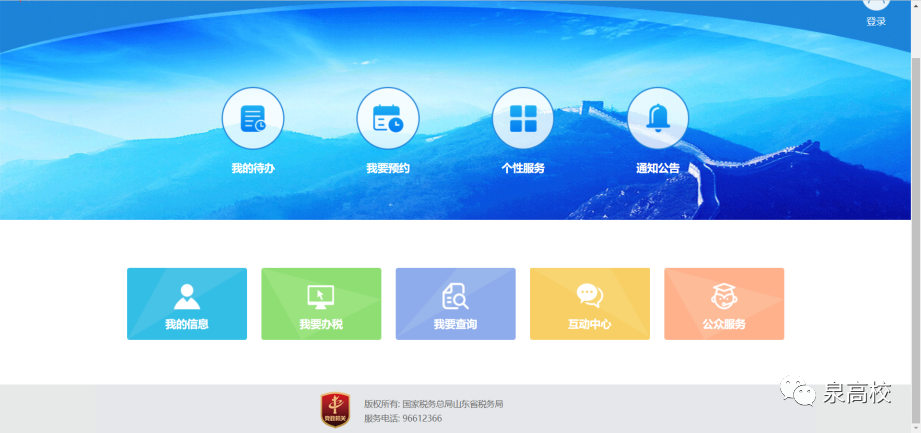Viewport: 921px width, 433px height.
Task: Click the chat bubble icon on 互动中心 tile
Action: click(x=589, y=295)
